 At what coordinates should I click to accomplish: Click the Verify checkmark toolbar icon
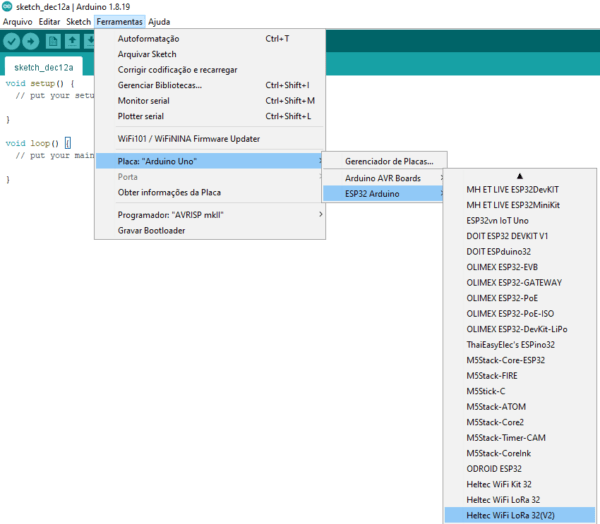click(11, 41)
